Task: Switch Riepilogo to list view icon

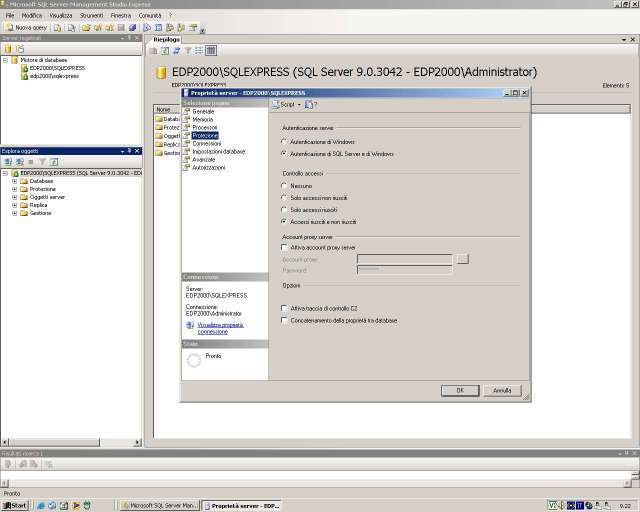Action: pyautogui.click(x=199, y=51)
